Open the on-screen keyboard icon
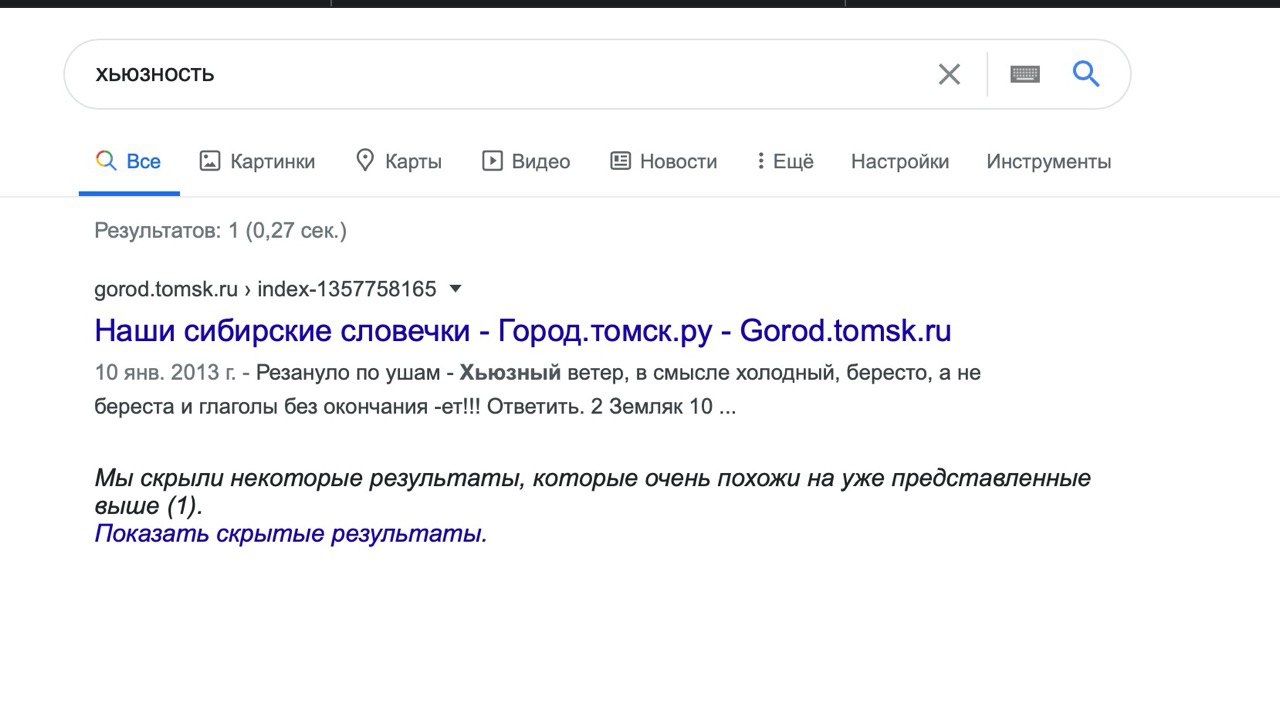Screen dimensions: 1280x710 click(x=1025, y=74)
